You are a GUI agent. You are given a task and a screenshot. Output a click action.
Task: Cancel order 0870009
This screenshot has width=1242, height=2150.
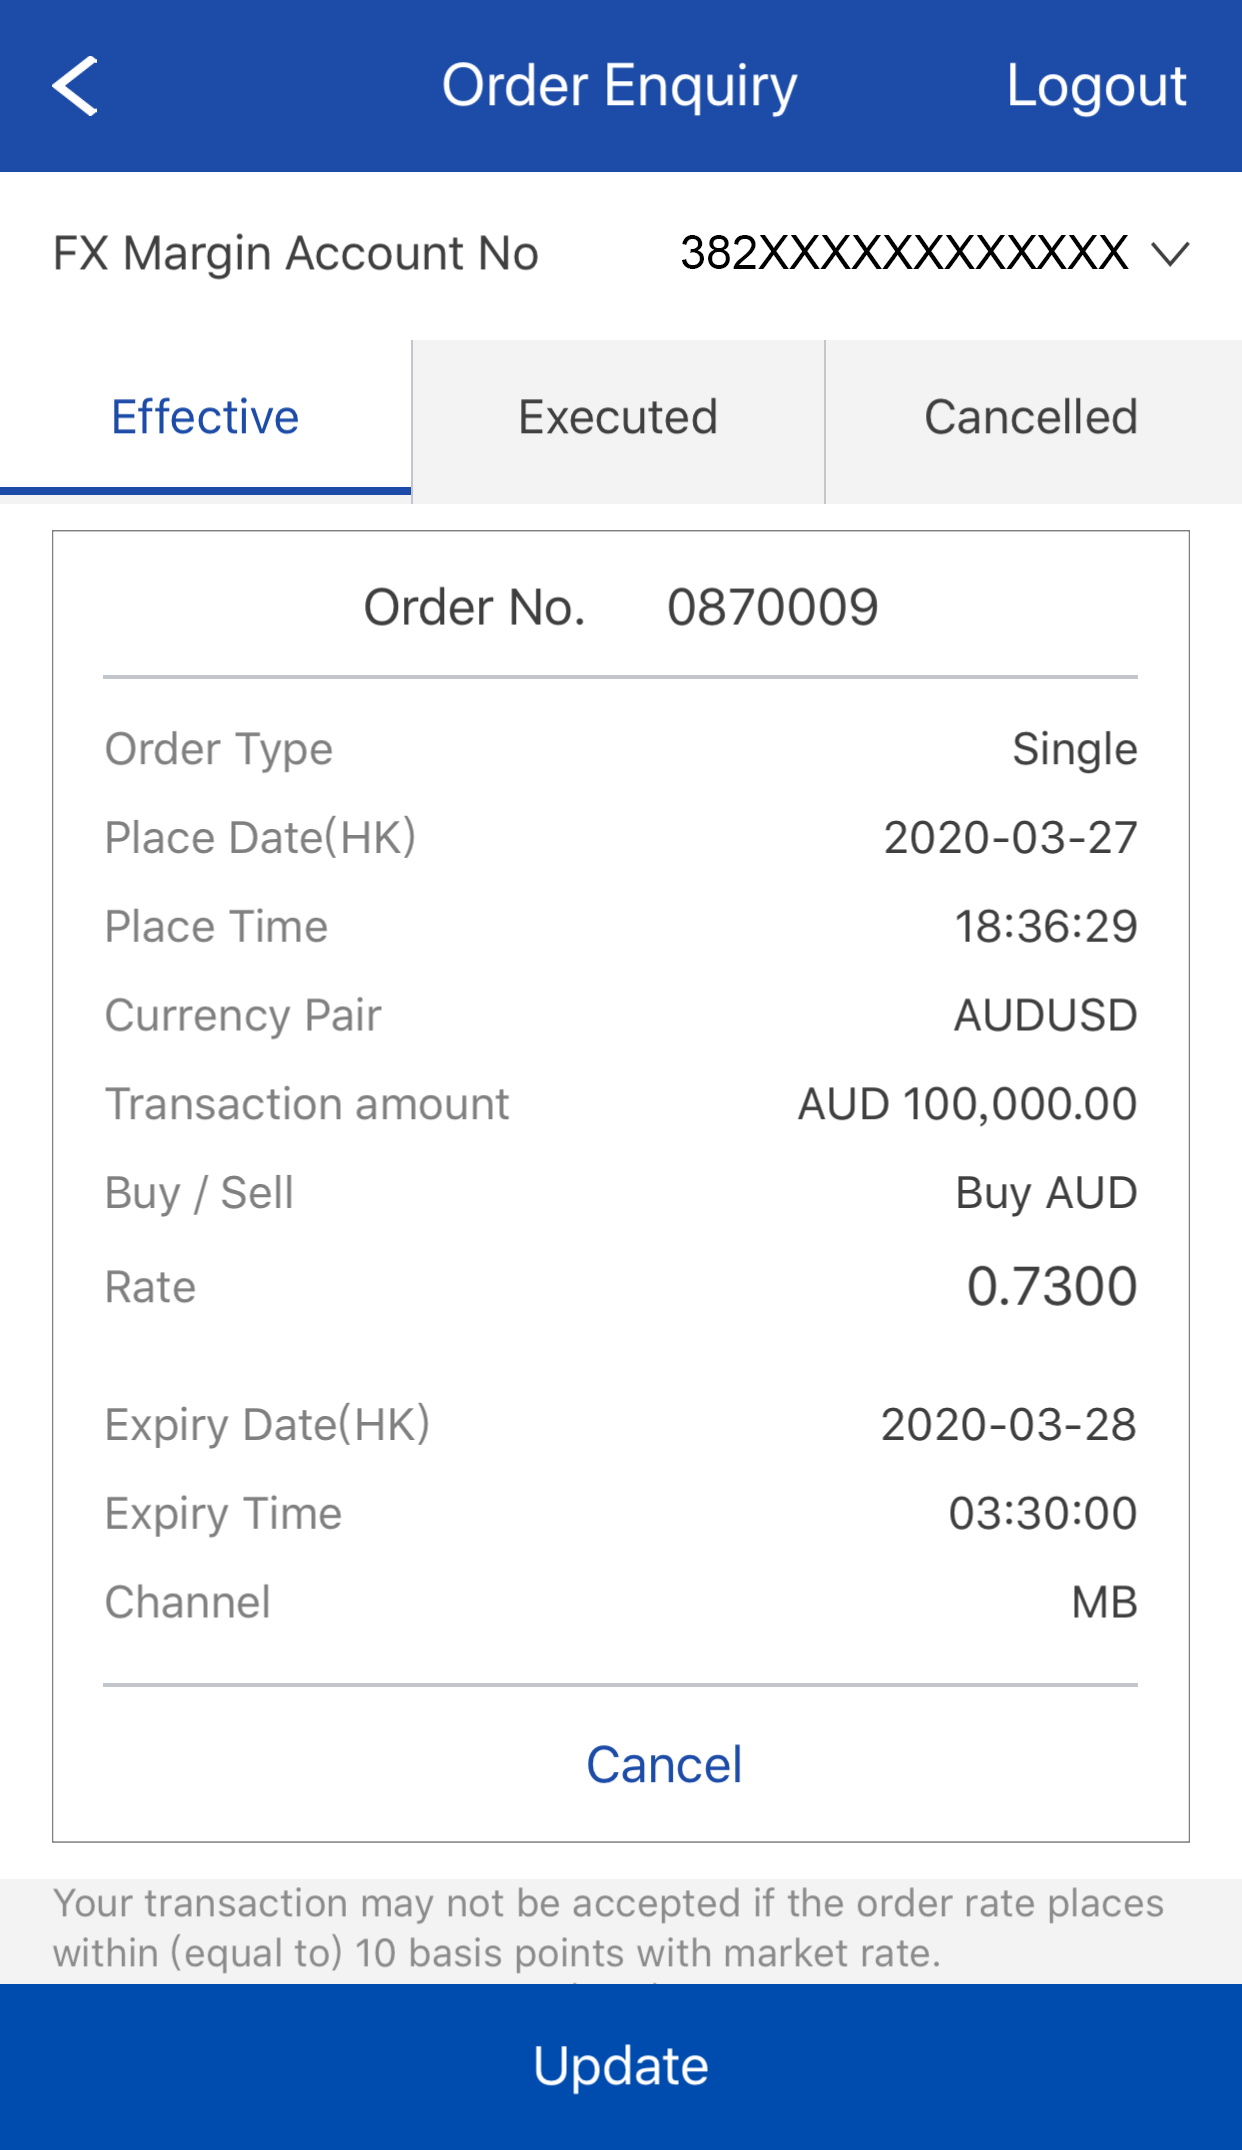pos(664,1765)
